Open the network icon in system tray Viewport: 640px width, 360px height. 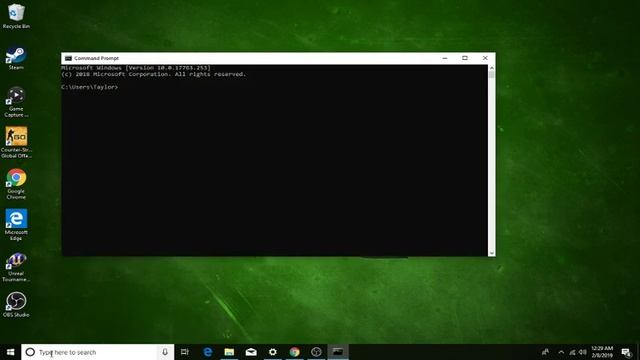(x=572, y=352)
